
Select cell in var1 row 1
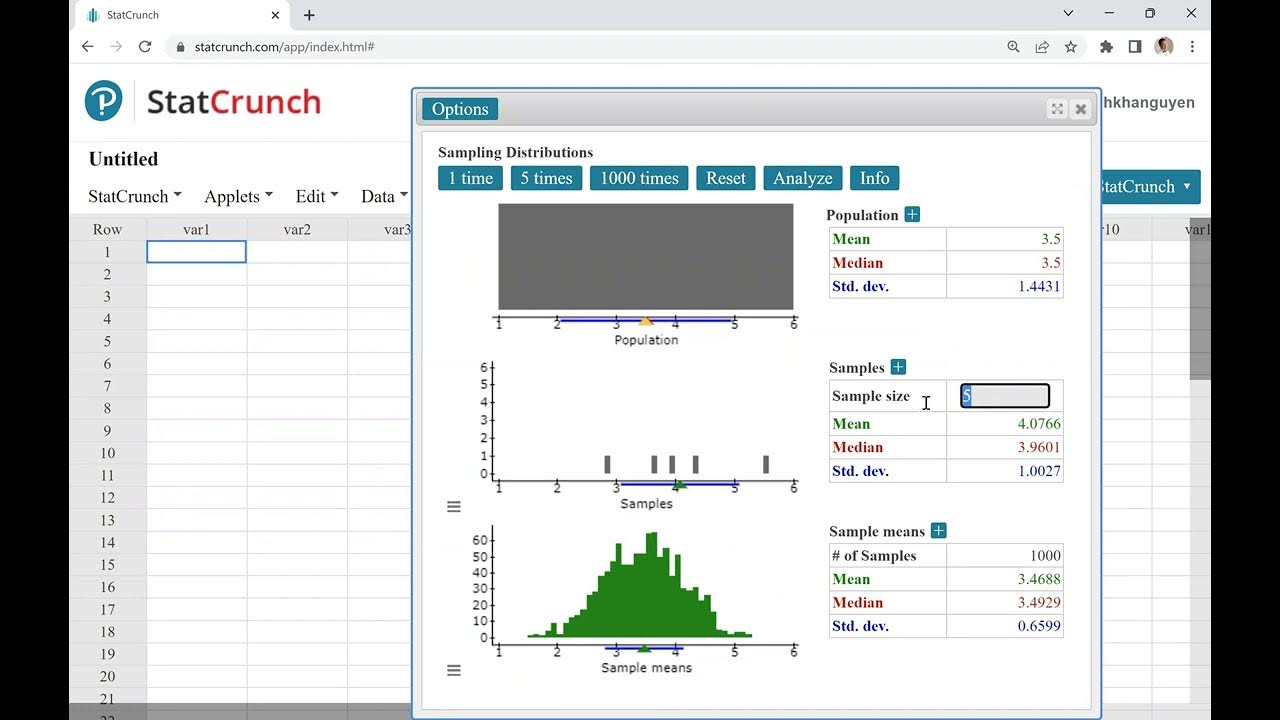[197, 252]
